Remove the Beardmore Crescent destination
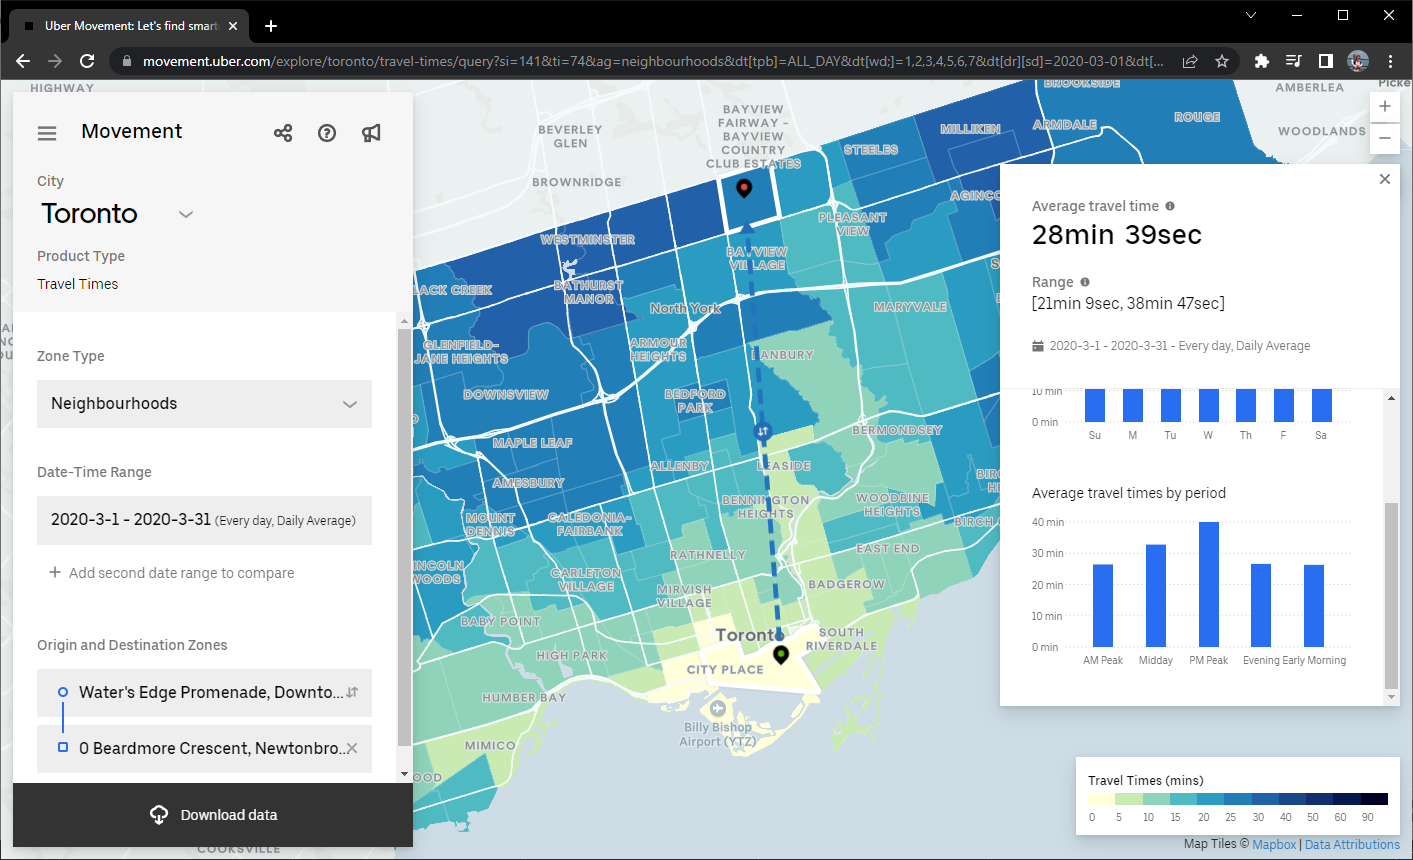Viewport: 1413px width, 860px height. click(352, 748)
